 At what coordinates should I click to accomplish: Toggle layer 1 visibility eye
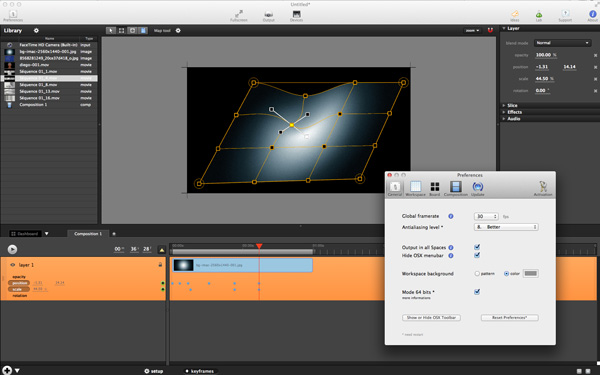coord(13,265)
